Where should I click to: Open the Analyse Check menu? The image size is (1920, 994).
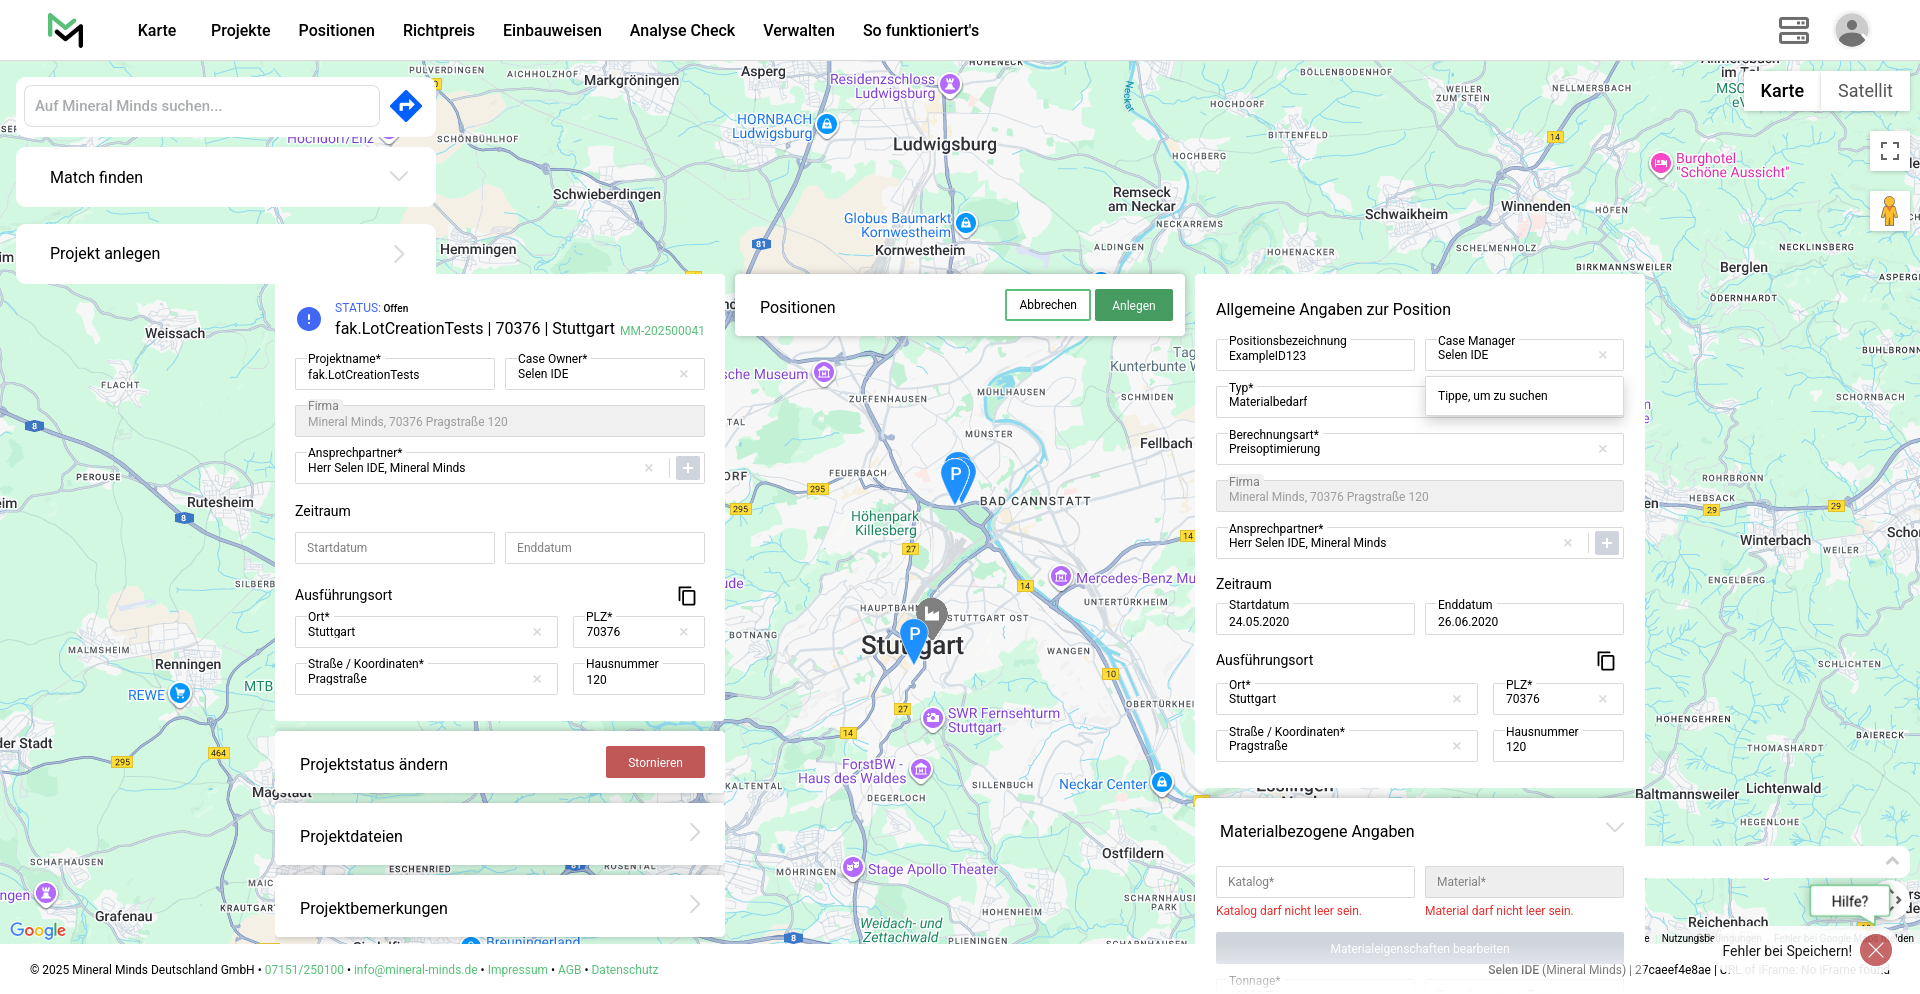click(682, 30)
